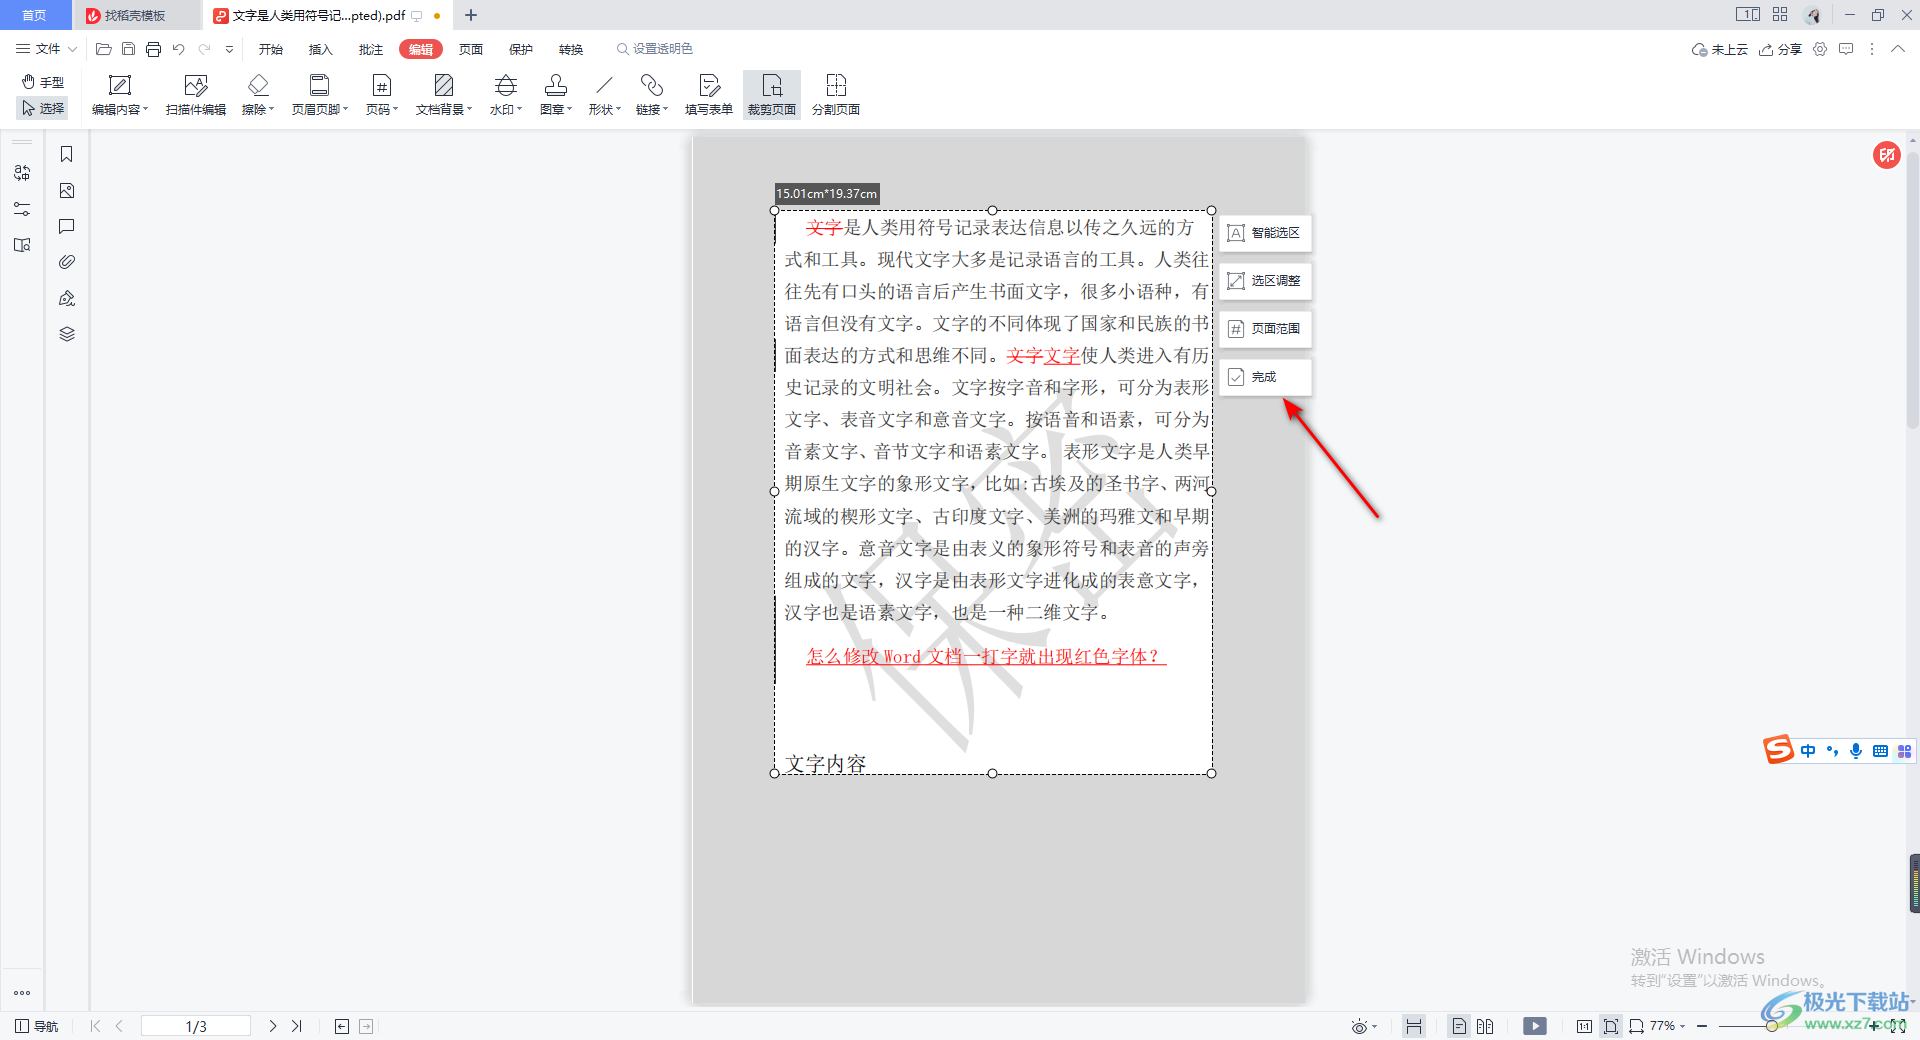Switch to the Home (首页) tab
The width and height of the screenshot is (1920, 1040).
[35, 15]
